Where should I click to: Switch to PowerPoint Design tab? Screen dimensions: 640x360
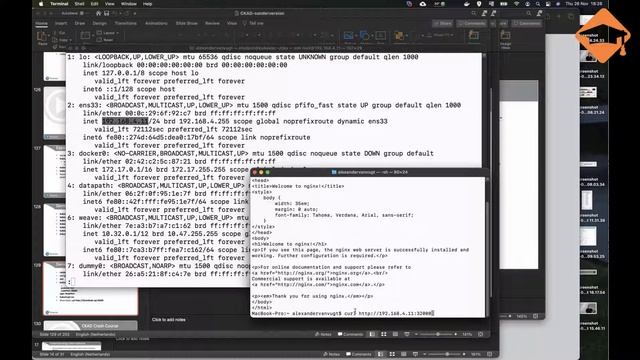pos(99,23)
